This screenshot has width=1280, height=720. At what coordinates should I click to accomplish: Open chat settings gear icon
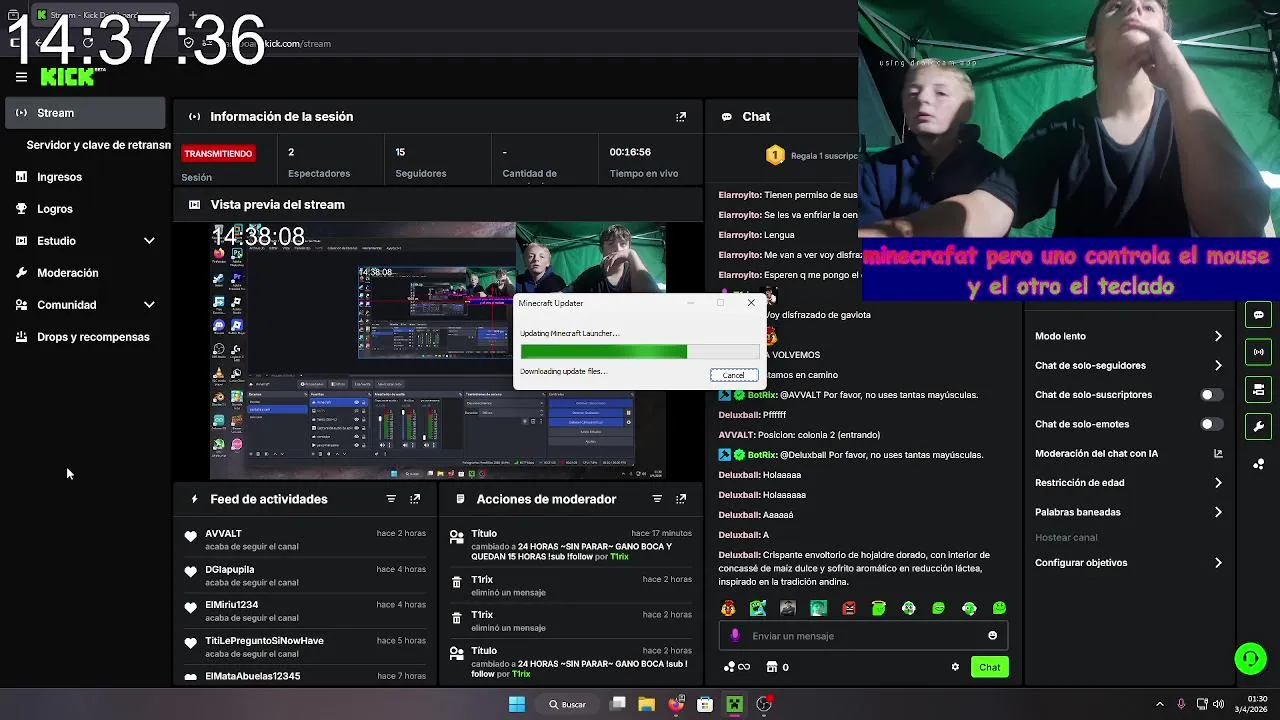(955, 667)
